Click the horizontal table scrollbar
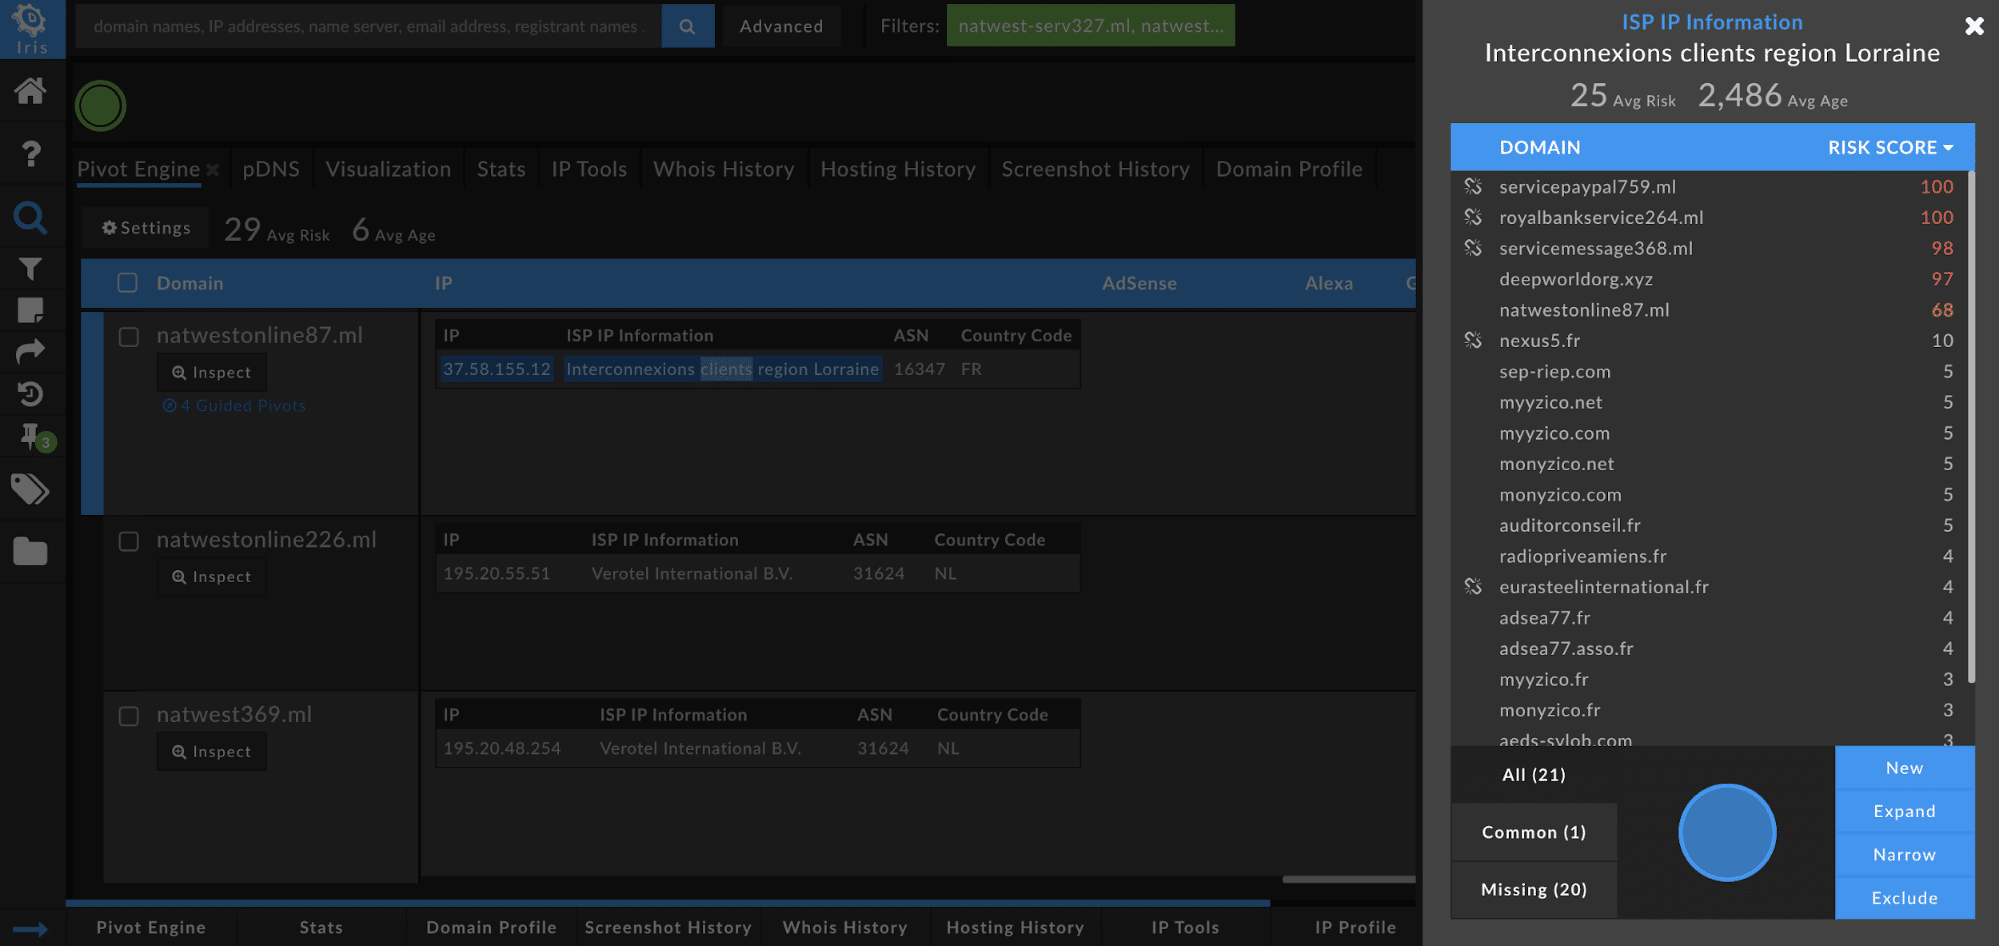 [1349, 880]
